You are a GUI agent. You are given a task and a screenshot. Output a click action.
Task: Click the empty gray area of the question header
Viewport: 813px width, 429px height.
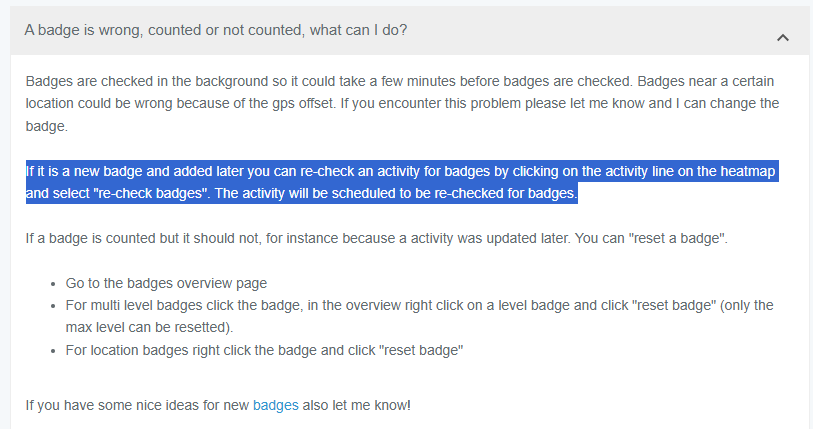600,31
